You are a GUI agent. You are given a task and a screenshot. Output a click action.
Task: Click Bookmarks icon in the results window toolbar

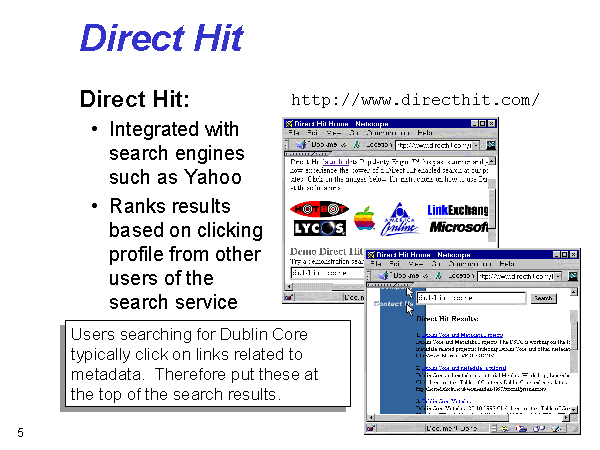tap(383, 276)
